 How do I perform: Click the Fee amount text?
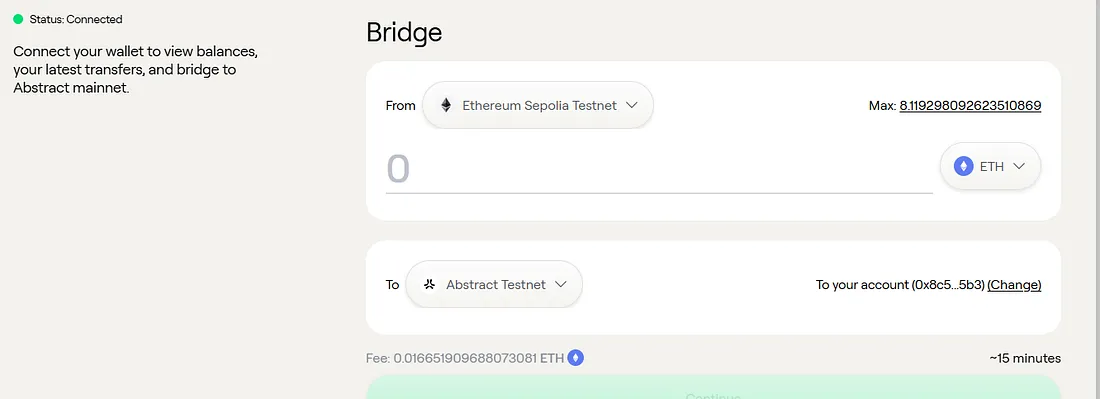pyautogui.click(x=465, y=358)
